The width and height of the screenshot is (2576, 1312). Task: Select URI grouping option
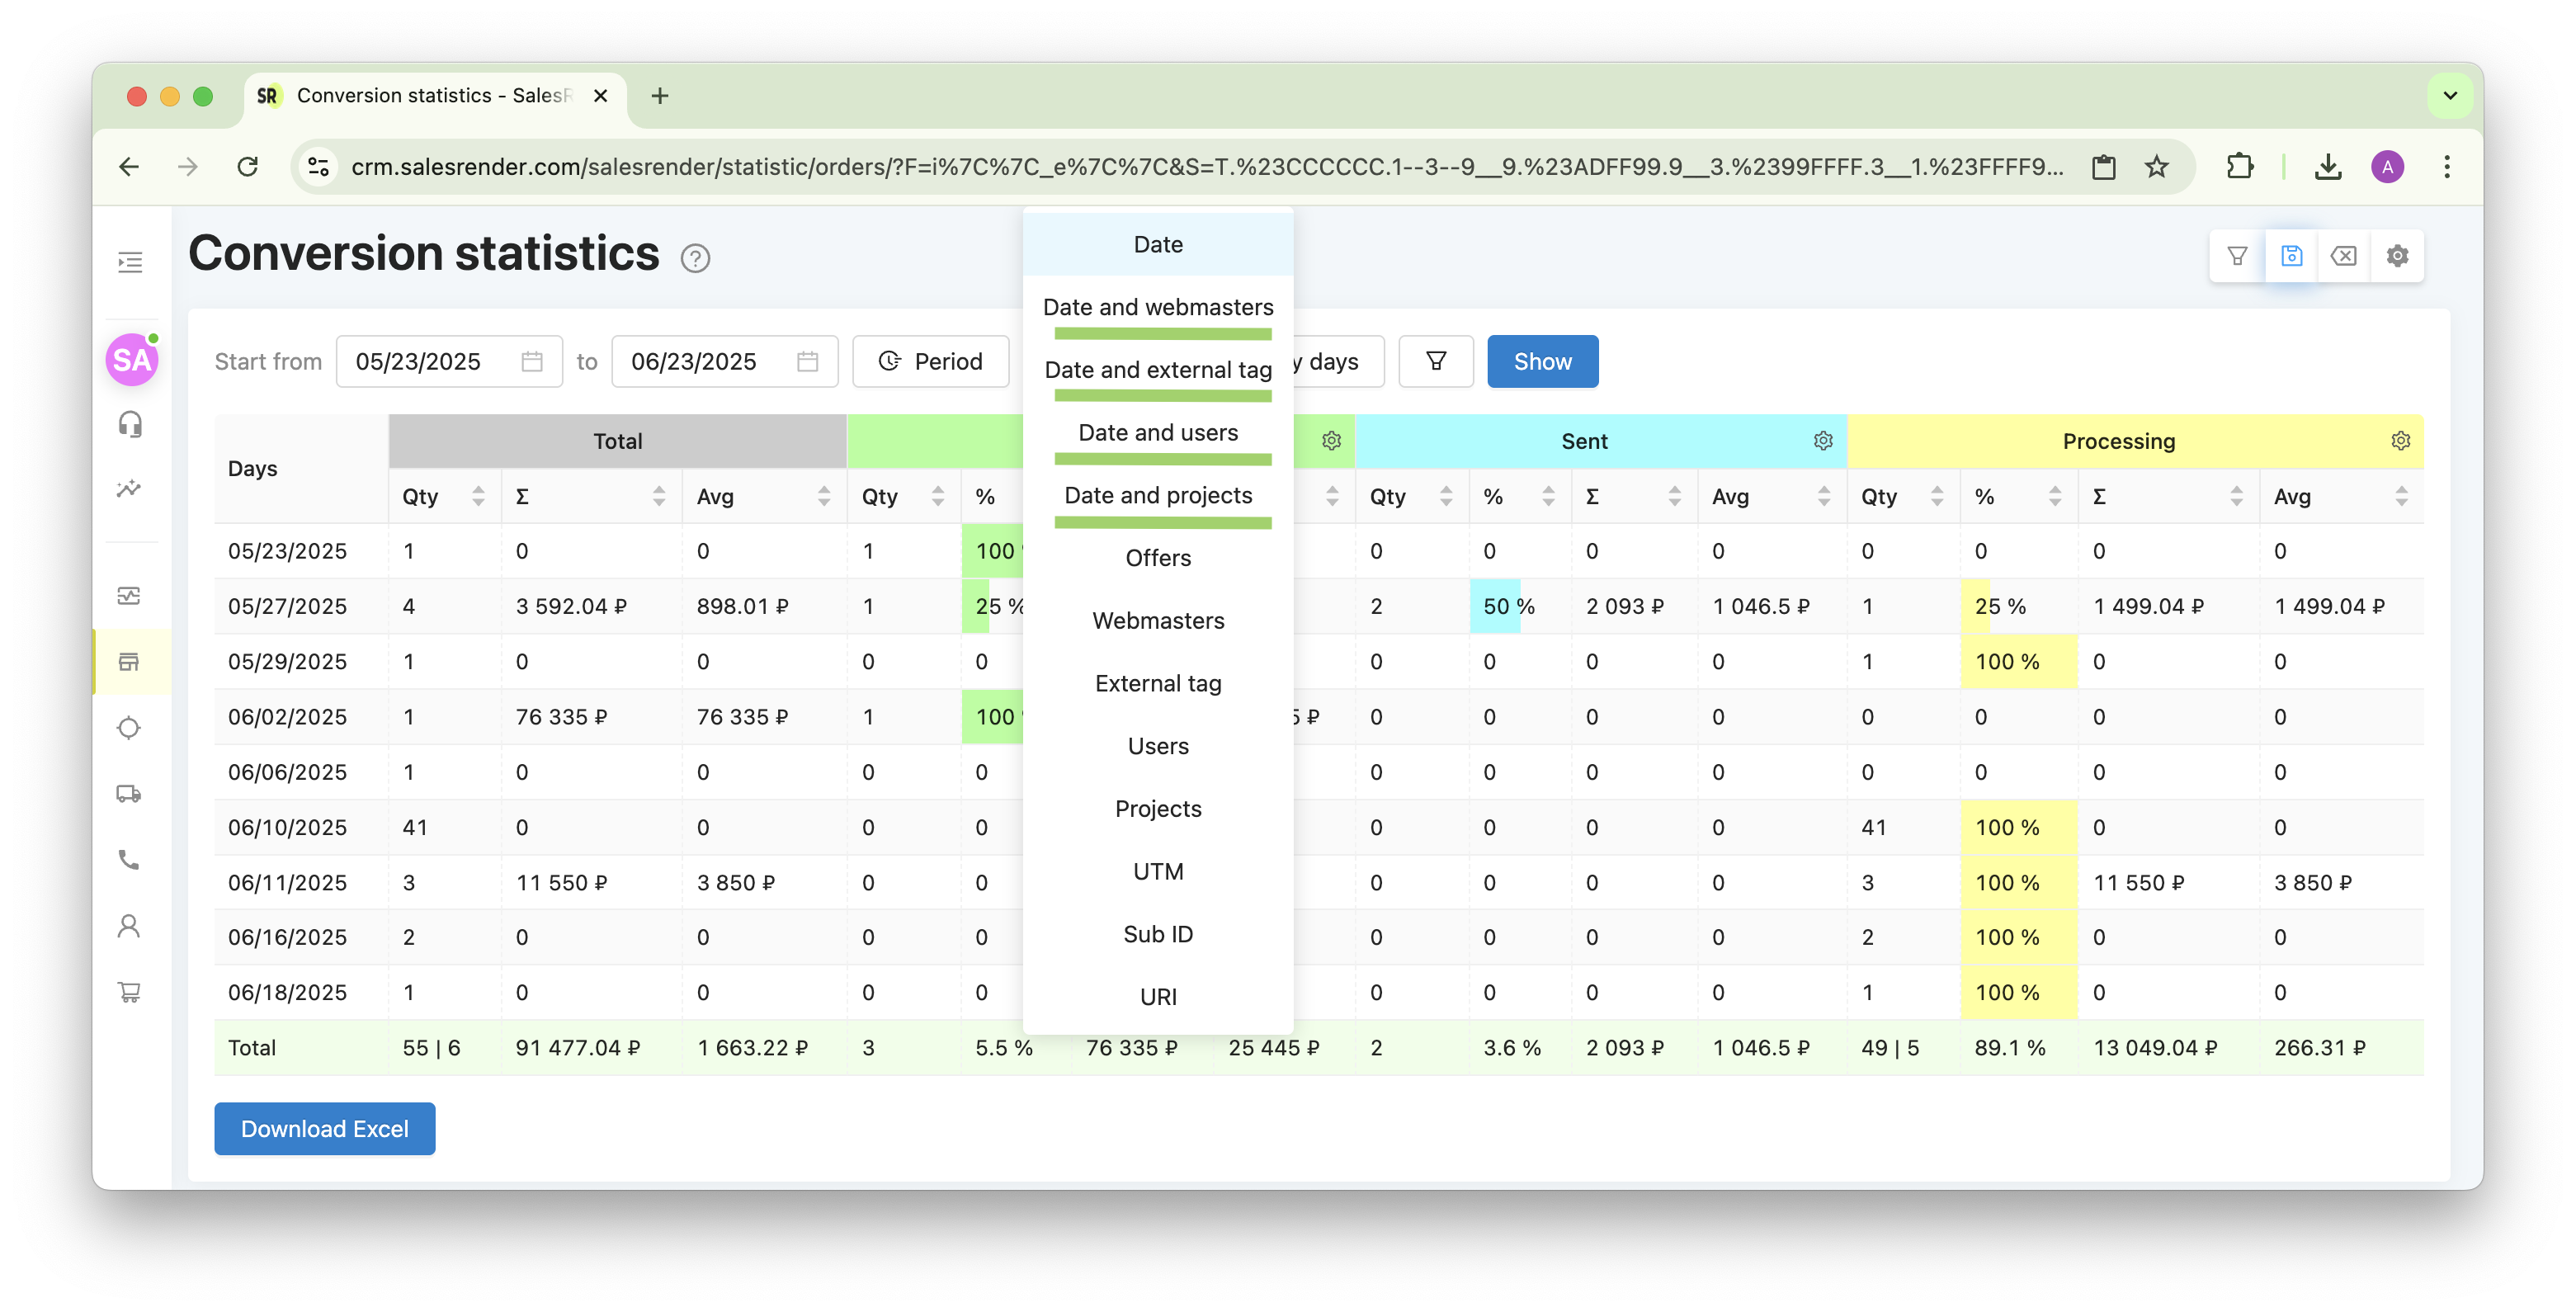coord(1158,997)
